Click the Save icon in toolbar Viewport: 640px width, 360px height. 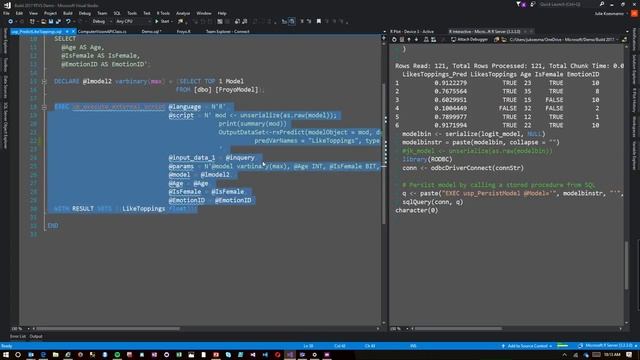[51, 21]
